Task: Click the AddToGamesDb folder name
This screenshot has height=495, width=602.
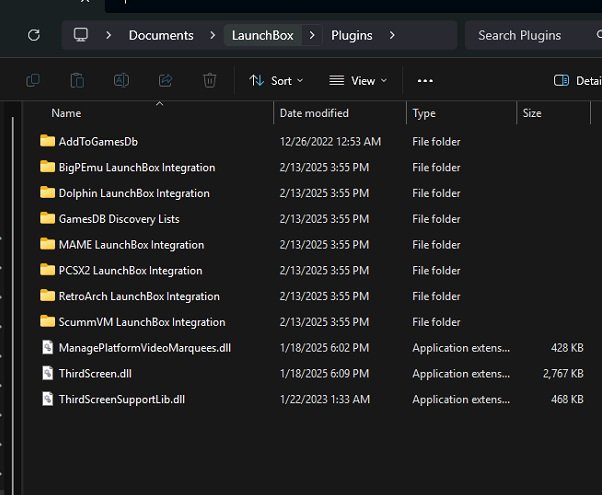Action: [98, 142]
